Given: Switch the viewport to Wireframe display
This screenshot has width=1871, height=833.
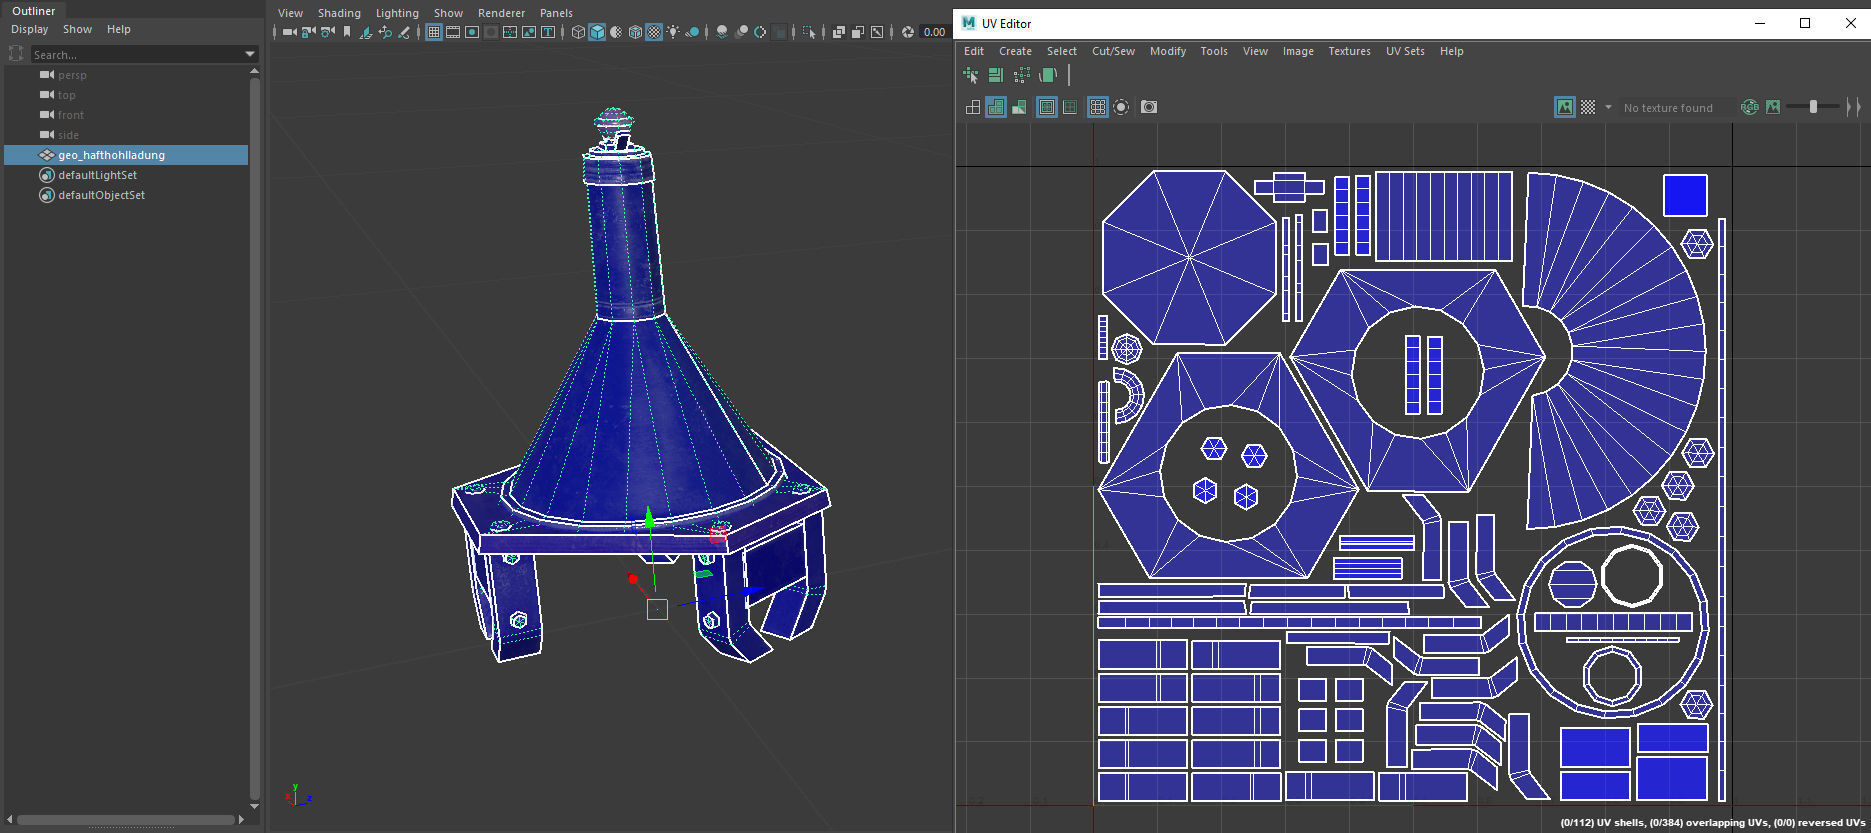Looking at the screenshot, I should tap(578, 32).
